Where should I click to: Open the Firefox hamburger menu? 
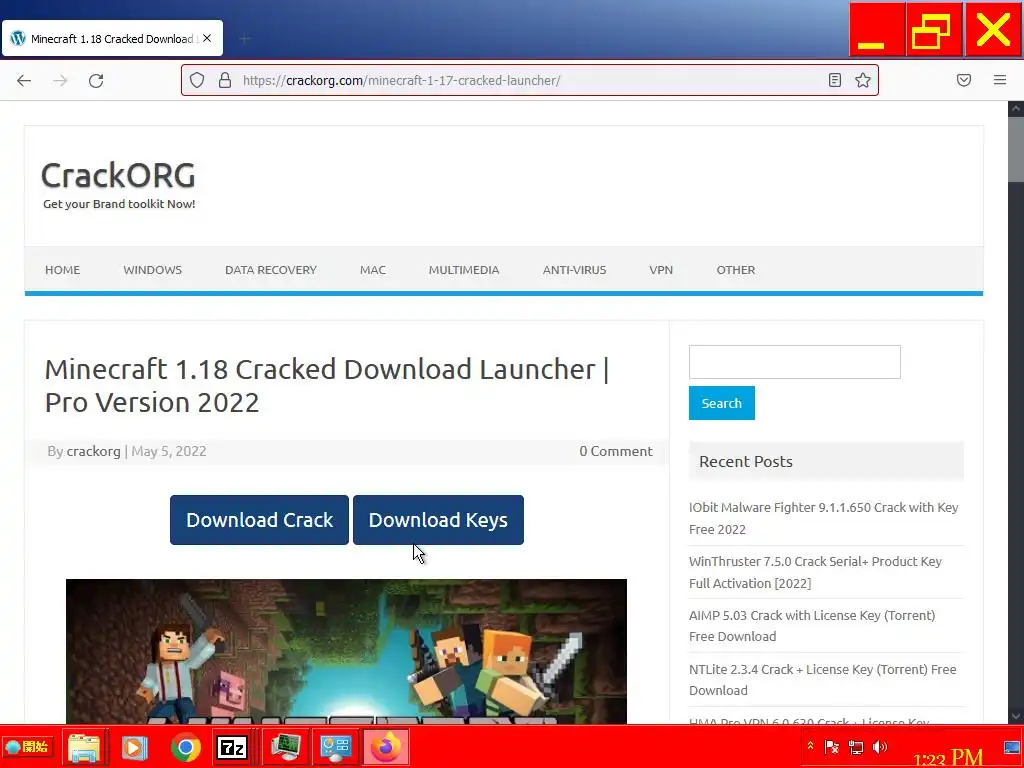click(x=1000, y=80)
